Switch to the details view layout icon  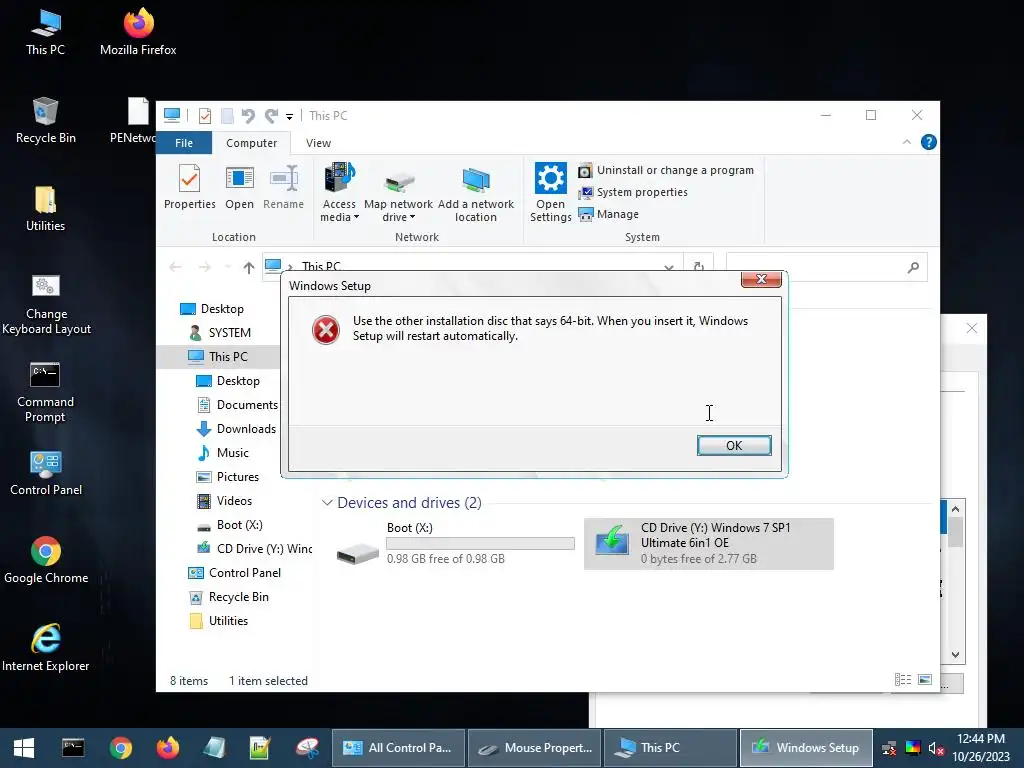click(903, 680)
